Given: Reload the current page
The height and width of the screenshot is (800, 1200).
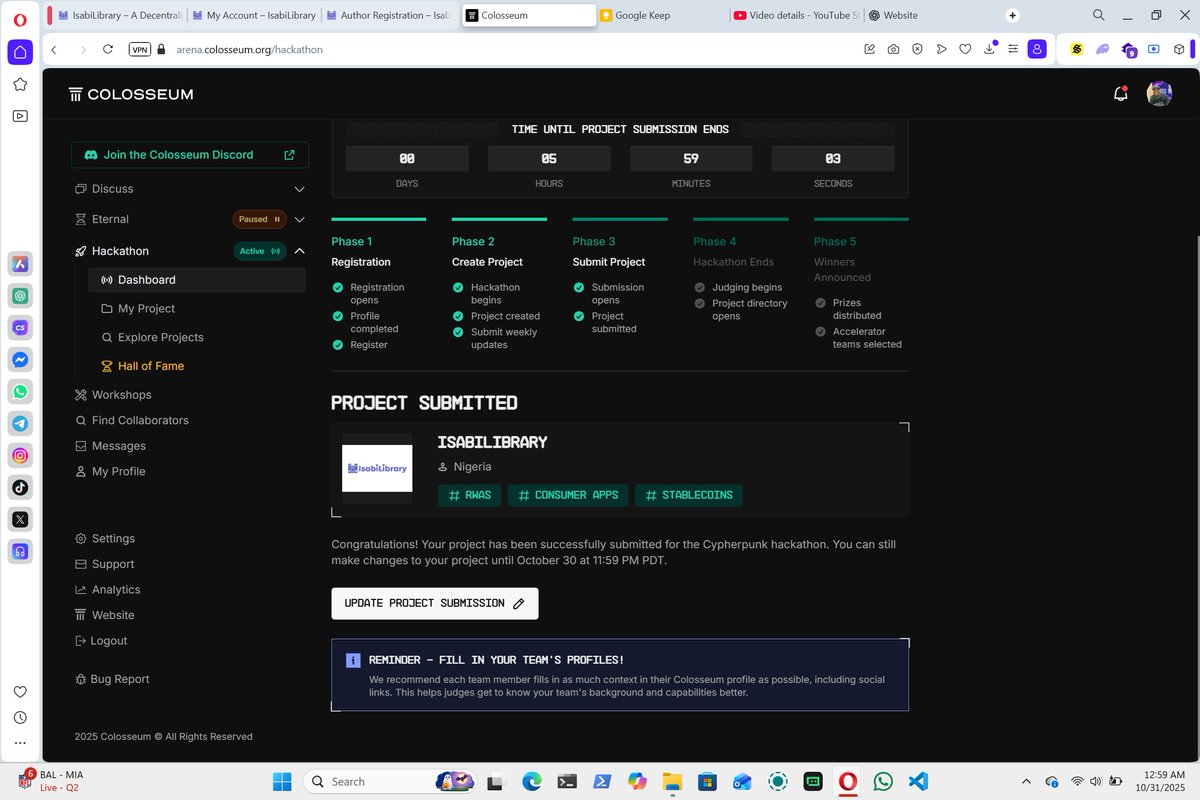Looking at the screenshot, I should click(x=108, y=49).
